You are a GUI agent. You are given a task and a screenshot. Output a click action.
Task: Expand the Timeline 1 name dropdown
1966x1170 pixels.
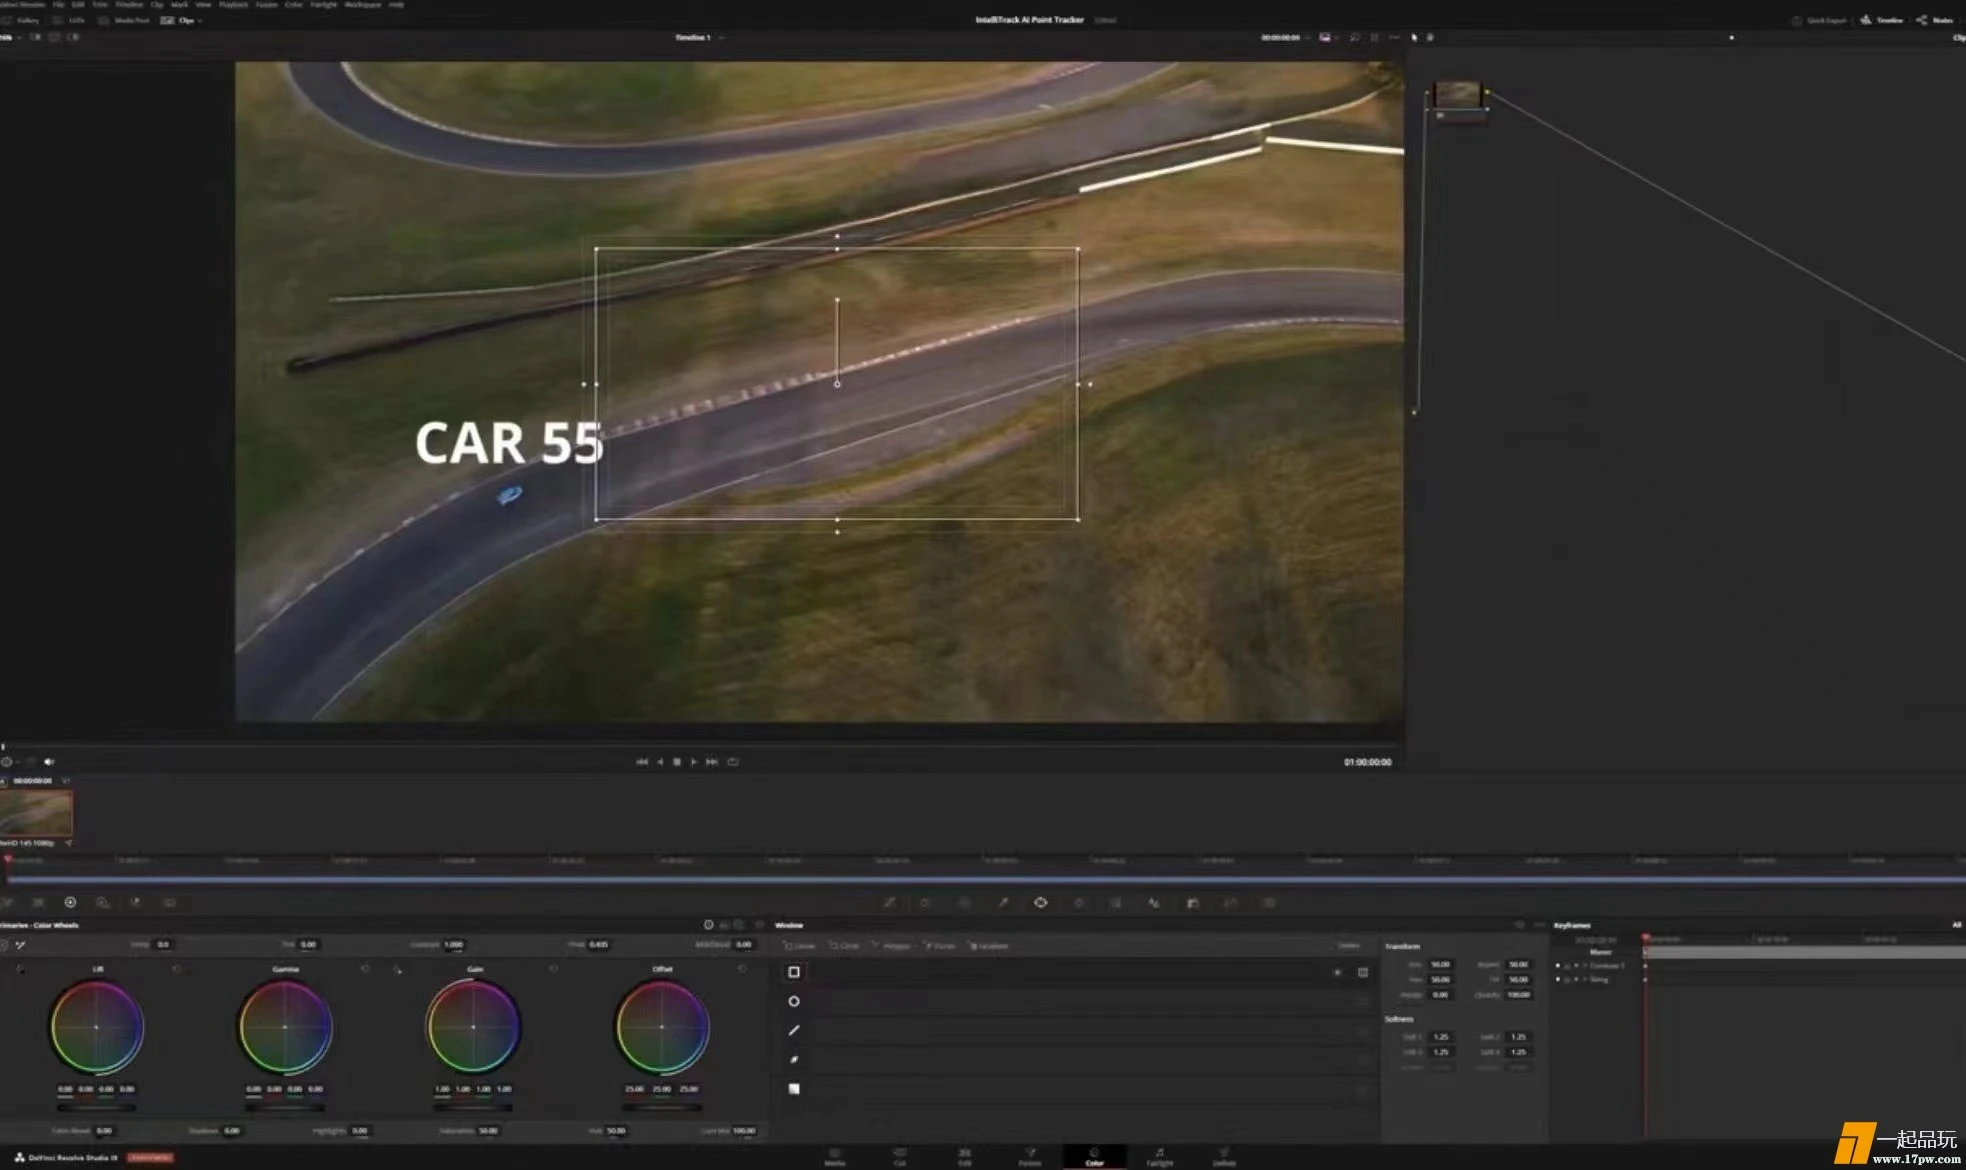pyautogui.click(x=722, y=38)
